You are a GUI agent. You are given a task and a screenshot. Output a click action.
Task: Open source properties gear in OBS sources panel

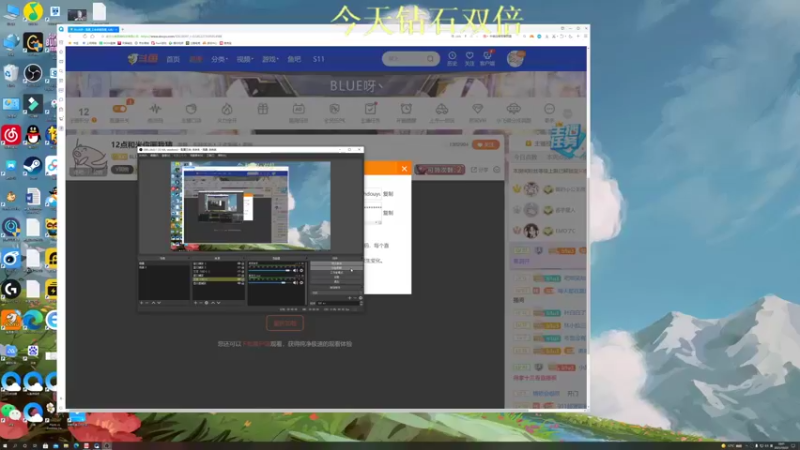pos(207,303)
